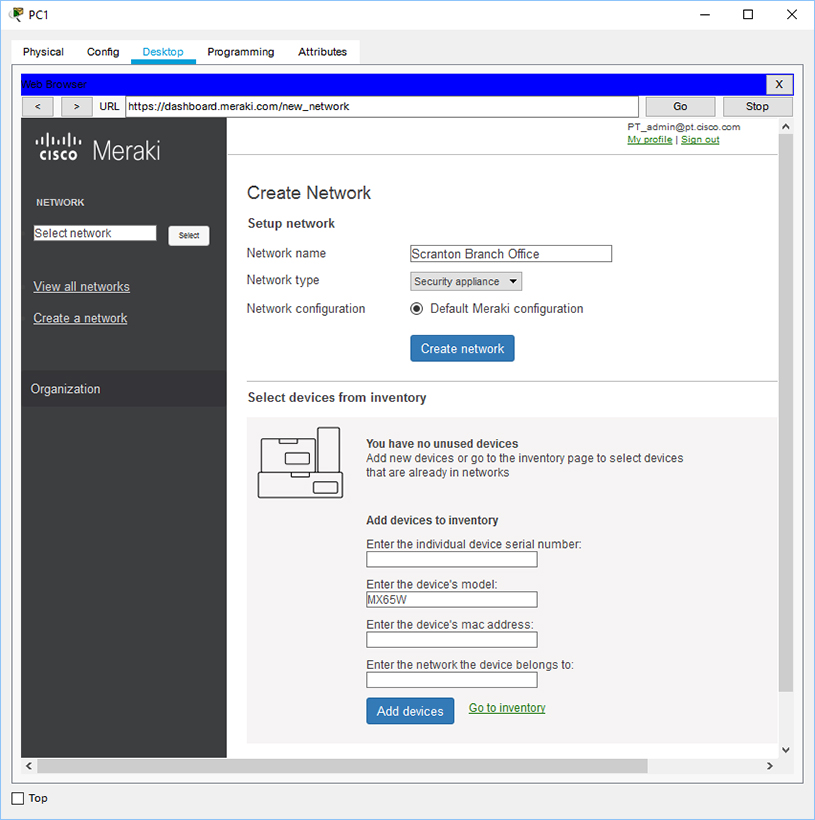Click vertical scrollbar up arrow
815x820 pixels.
[785, 127]
